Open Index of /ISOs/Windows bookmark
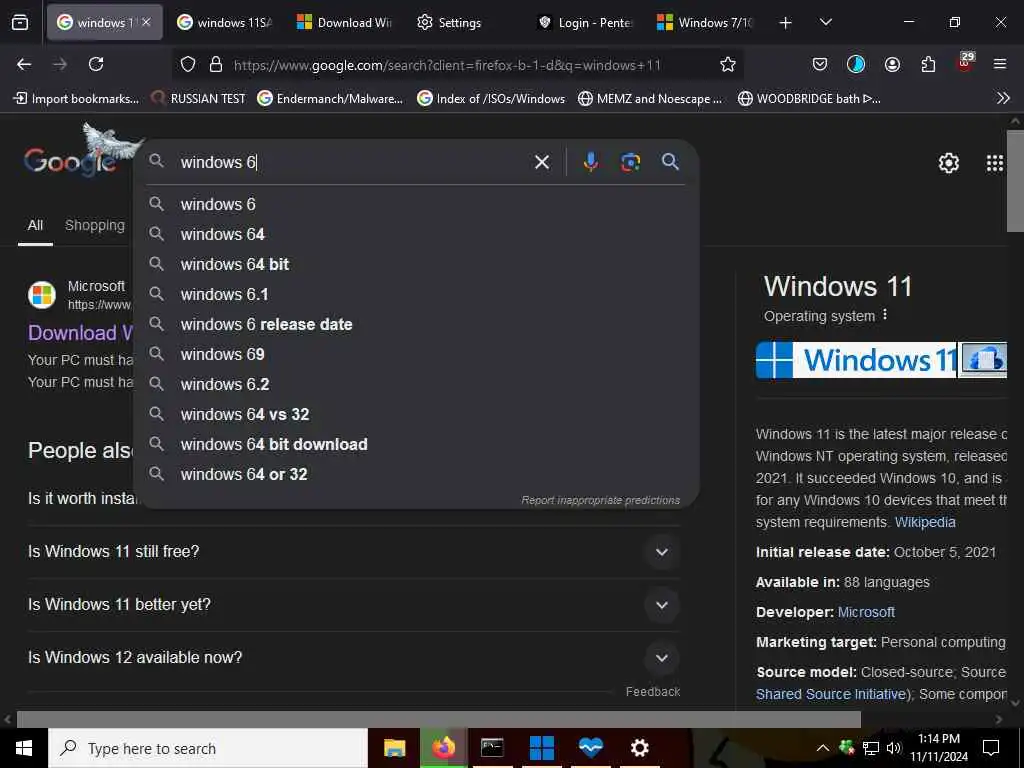The width and height of the screenshot is (1024, 768). [491, 99]
